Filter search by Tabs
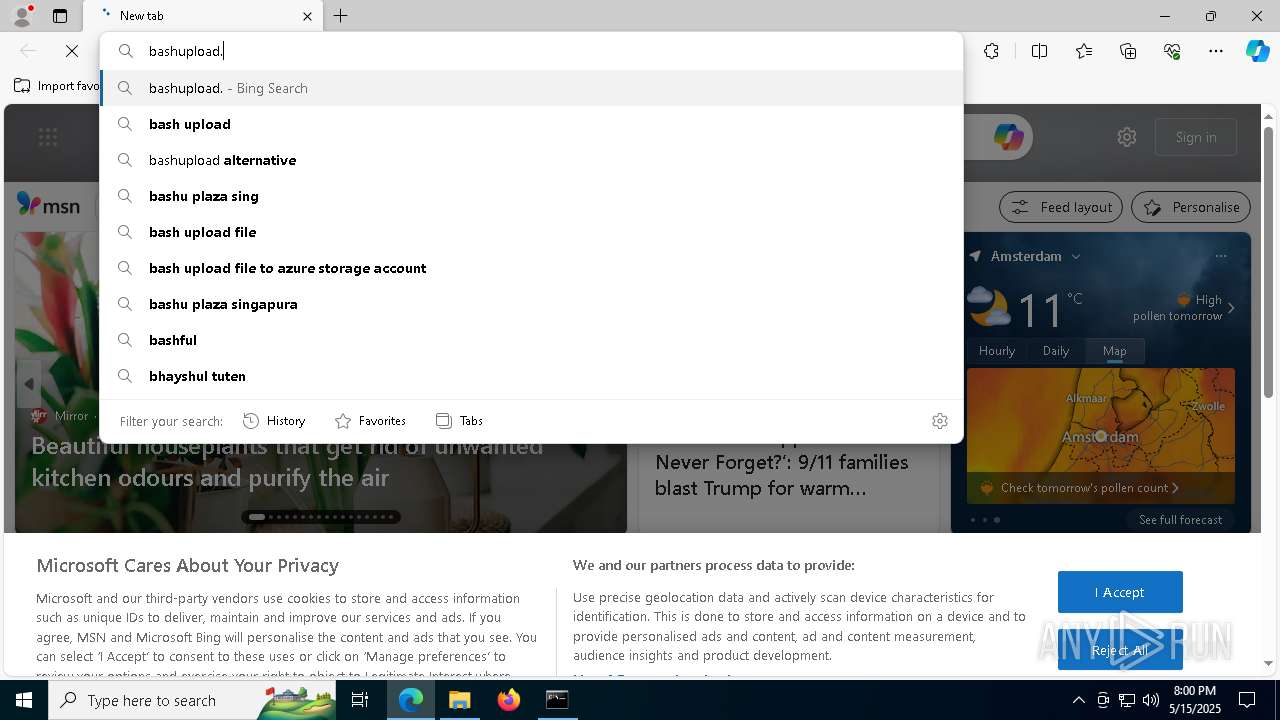Image resolution: width=1280 pixels, height=720 pixels. (x=460, y=421)
